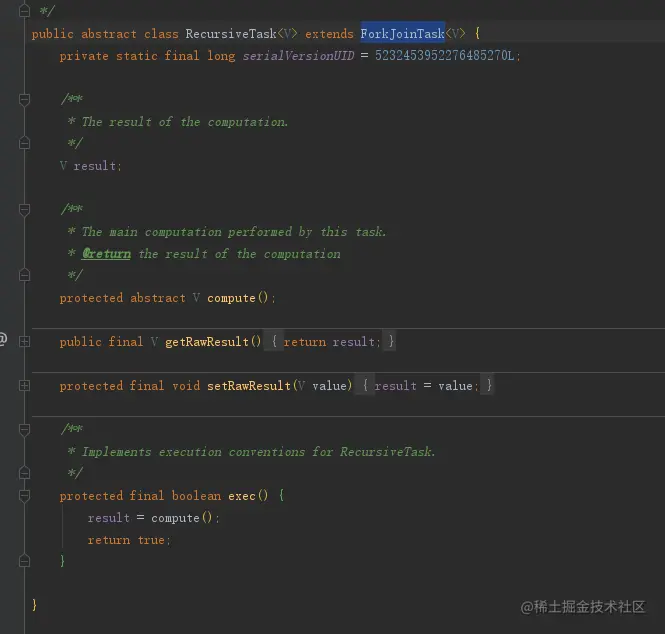Click the closing fold marker of exec()
The image size is (665, 634).
coord(25,561)
